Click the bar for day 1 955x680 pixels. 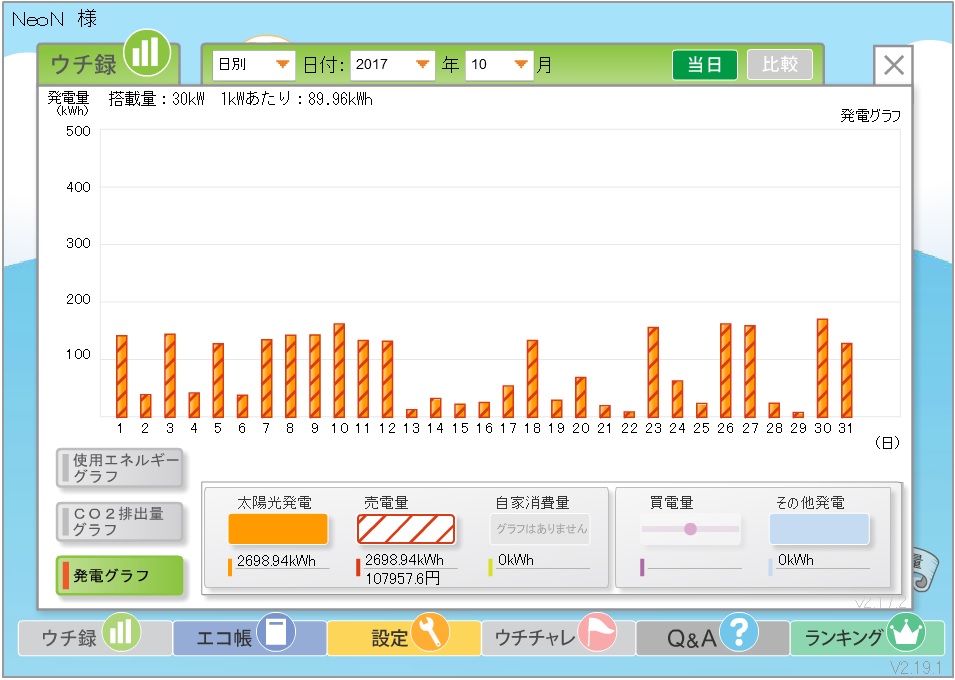pos(122,377)
